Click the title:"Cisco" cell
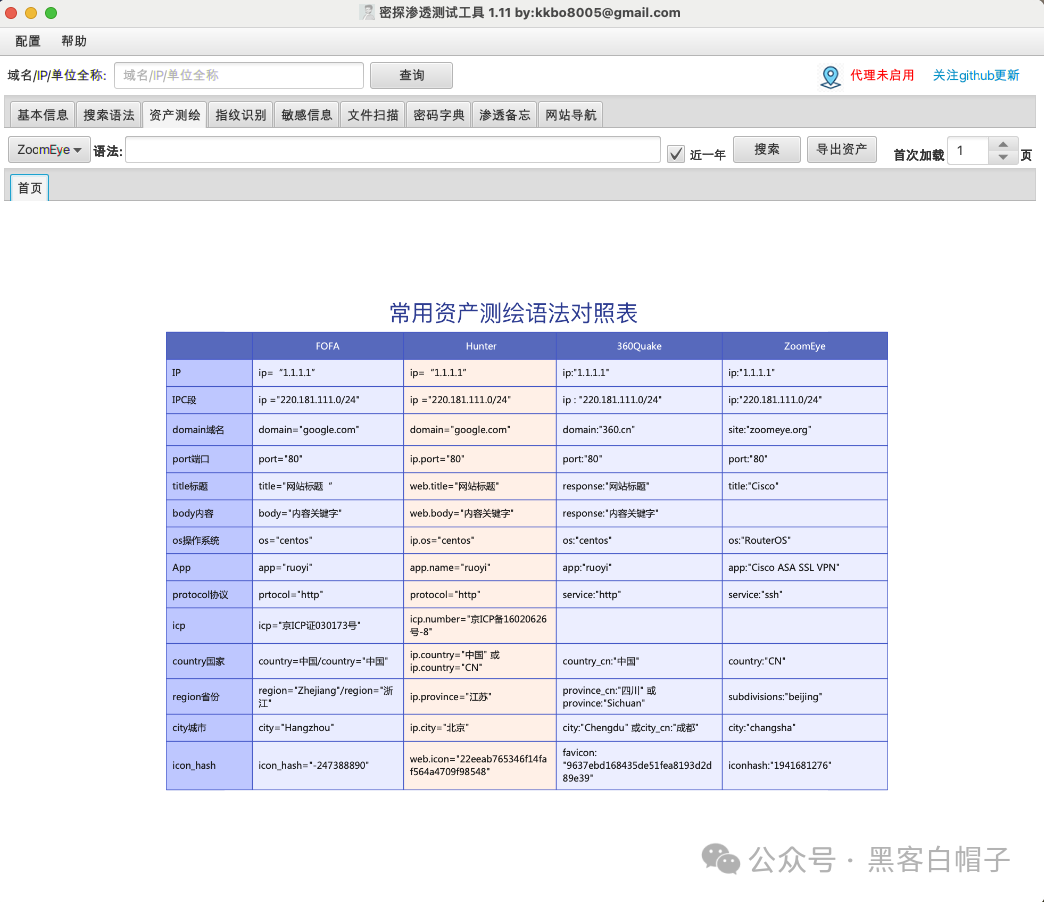This screenshot has width=1044, height=902. (804, 487)
